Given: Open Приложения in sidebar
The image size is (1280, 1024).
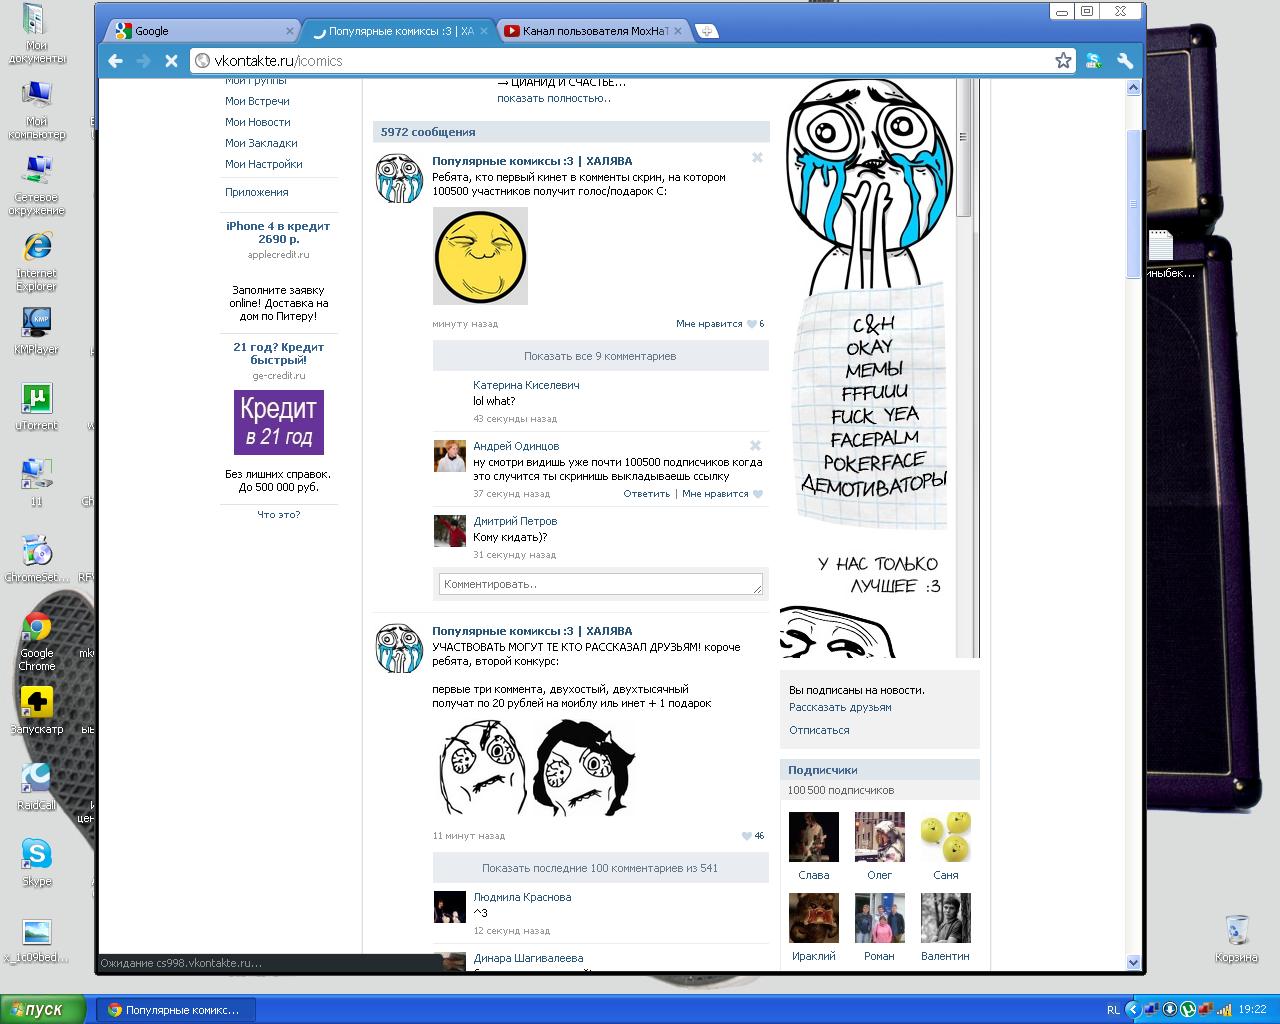Looking at the screenshot, I should click(256, 192).
